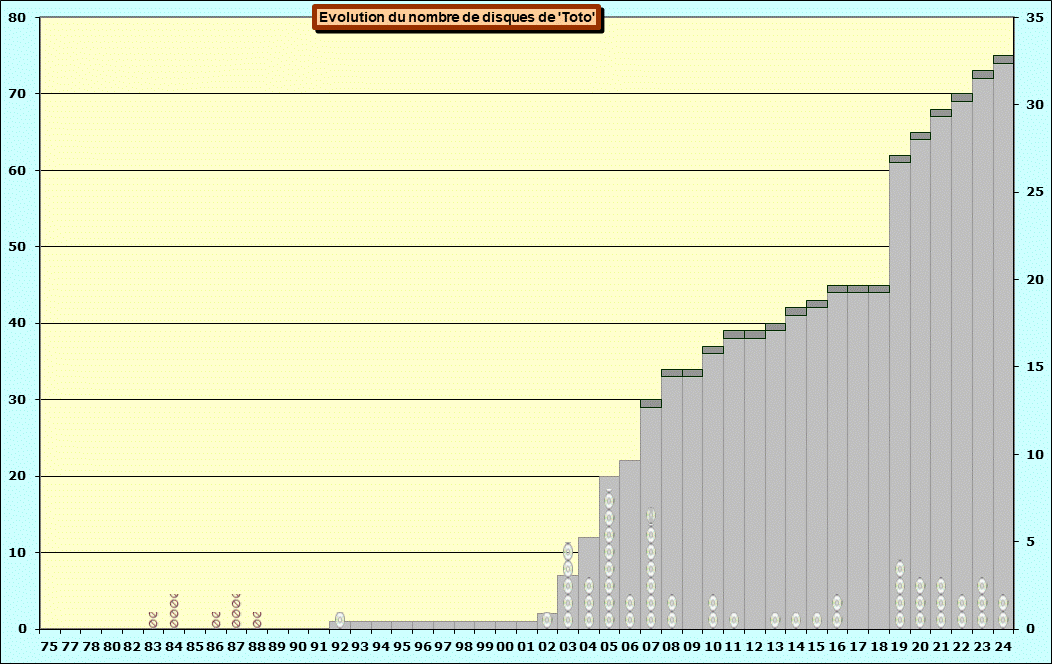Image resolution: width=1052 pixels, height=664 pixels.
Task: Click the left axis label 80
Action: pos(17,17)
